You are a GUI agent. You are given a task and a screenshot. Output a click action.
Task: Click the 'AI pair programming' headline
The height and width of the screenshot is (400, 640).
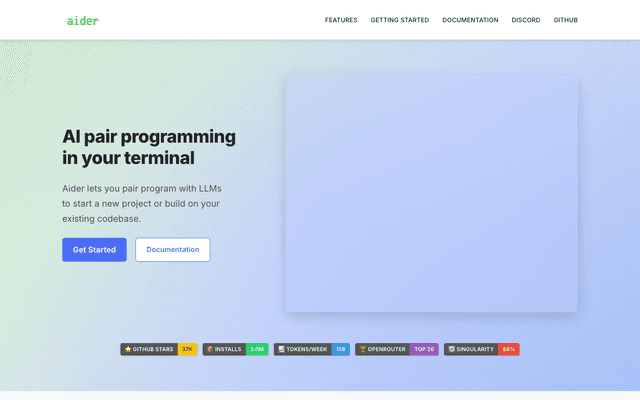[x=149, y=137]
